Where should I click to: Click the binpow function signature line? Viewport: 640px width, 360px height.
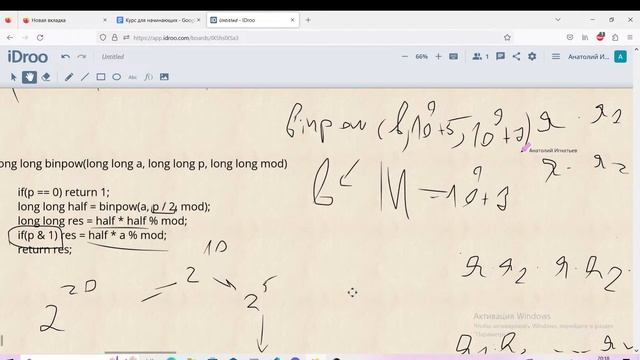[x=144, y=164]
